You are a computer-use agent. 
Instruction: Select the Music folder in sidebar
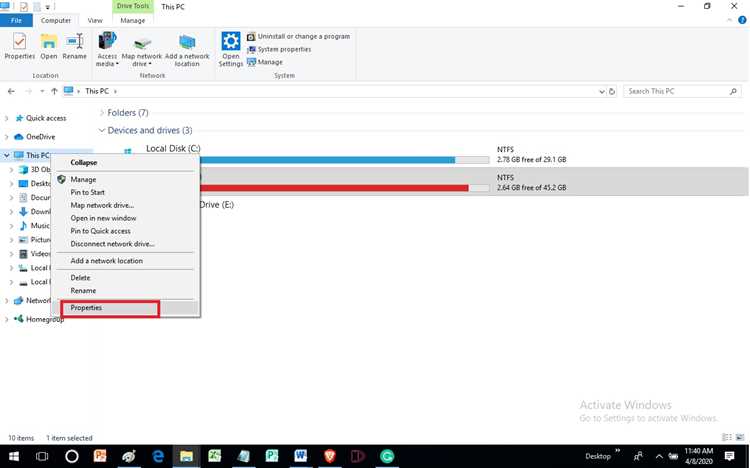pos(34,225)
